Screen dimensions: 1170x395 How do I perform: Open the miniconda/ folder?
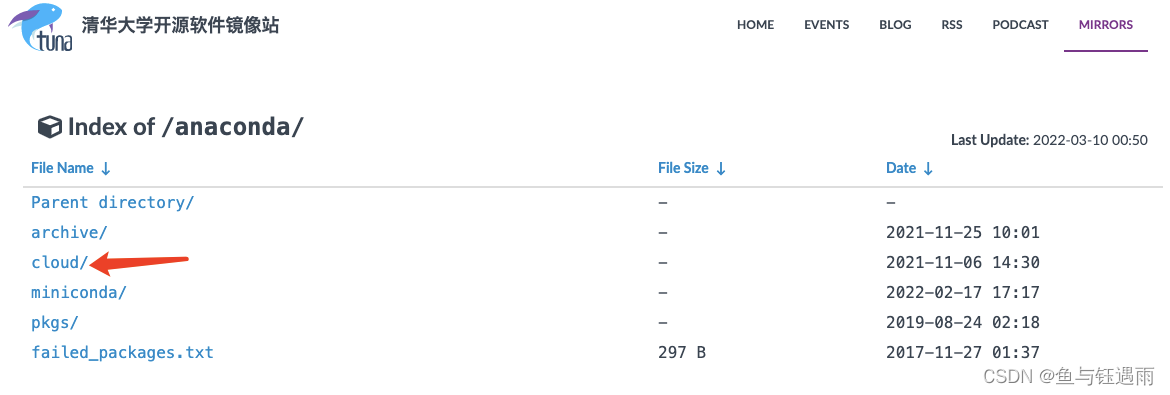[78, 292]
